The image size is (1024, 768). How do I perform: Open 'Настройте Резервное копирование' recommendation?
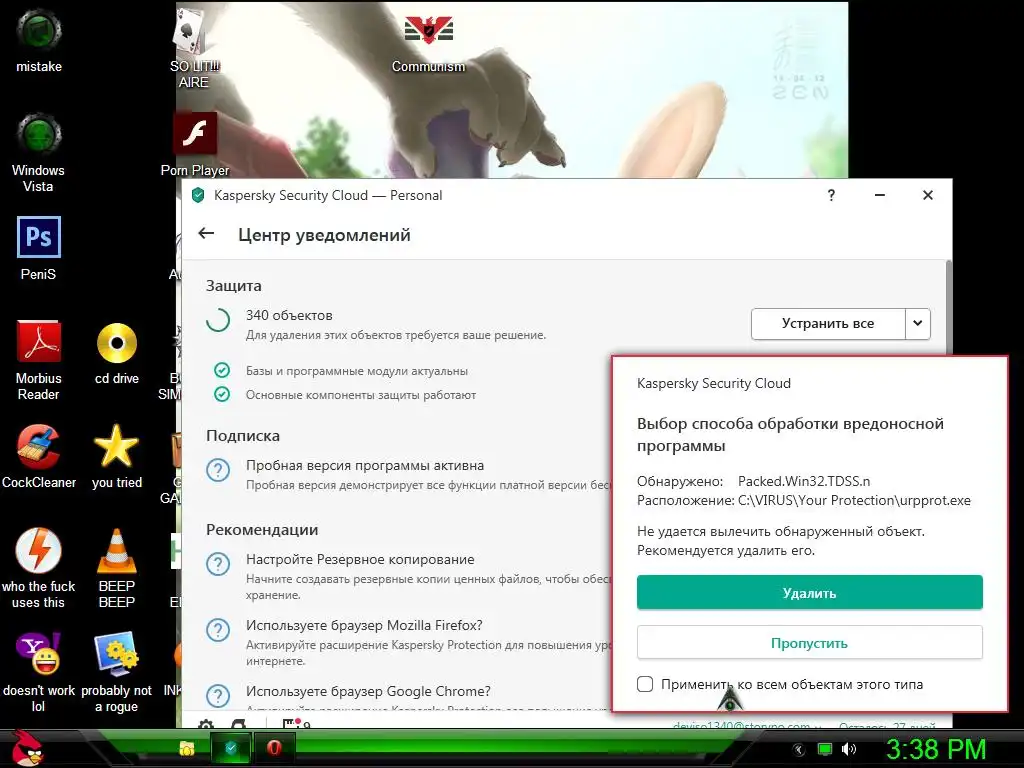point(360,559)
